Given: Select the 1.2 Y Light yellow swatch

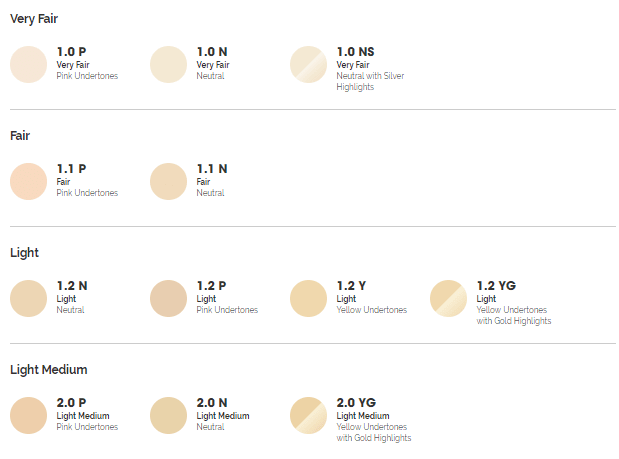Looking at the screenshot, I should click(x=308, y=298).
